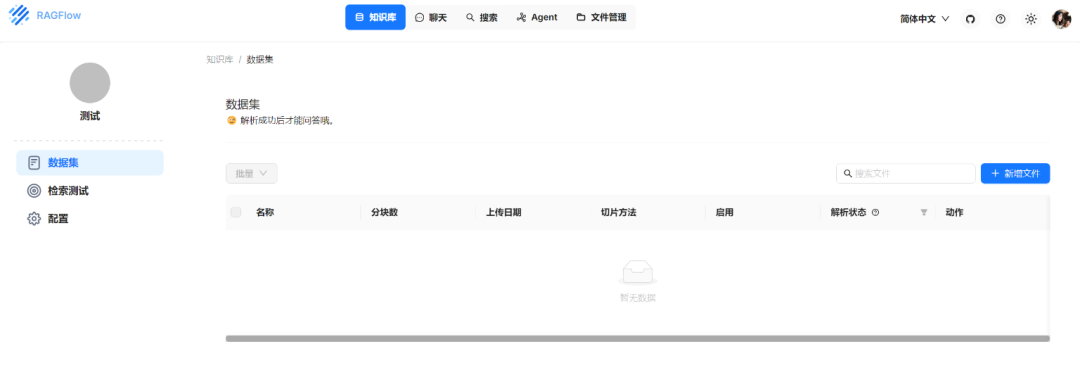The height and width of the screenshot is (370, 1080).
Task: Open the GitHub repository icon
Action: point(970,19)
